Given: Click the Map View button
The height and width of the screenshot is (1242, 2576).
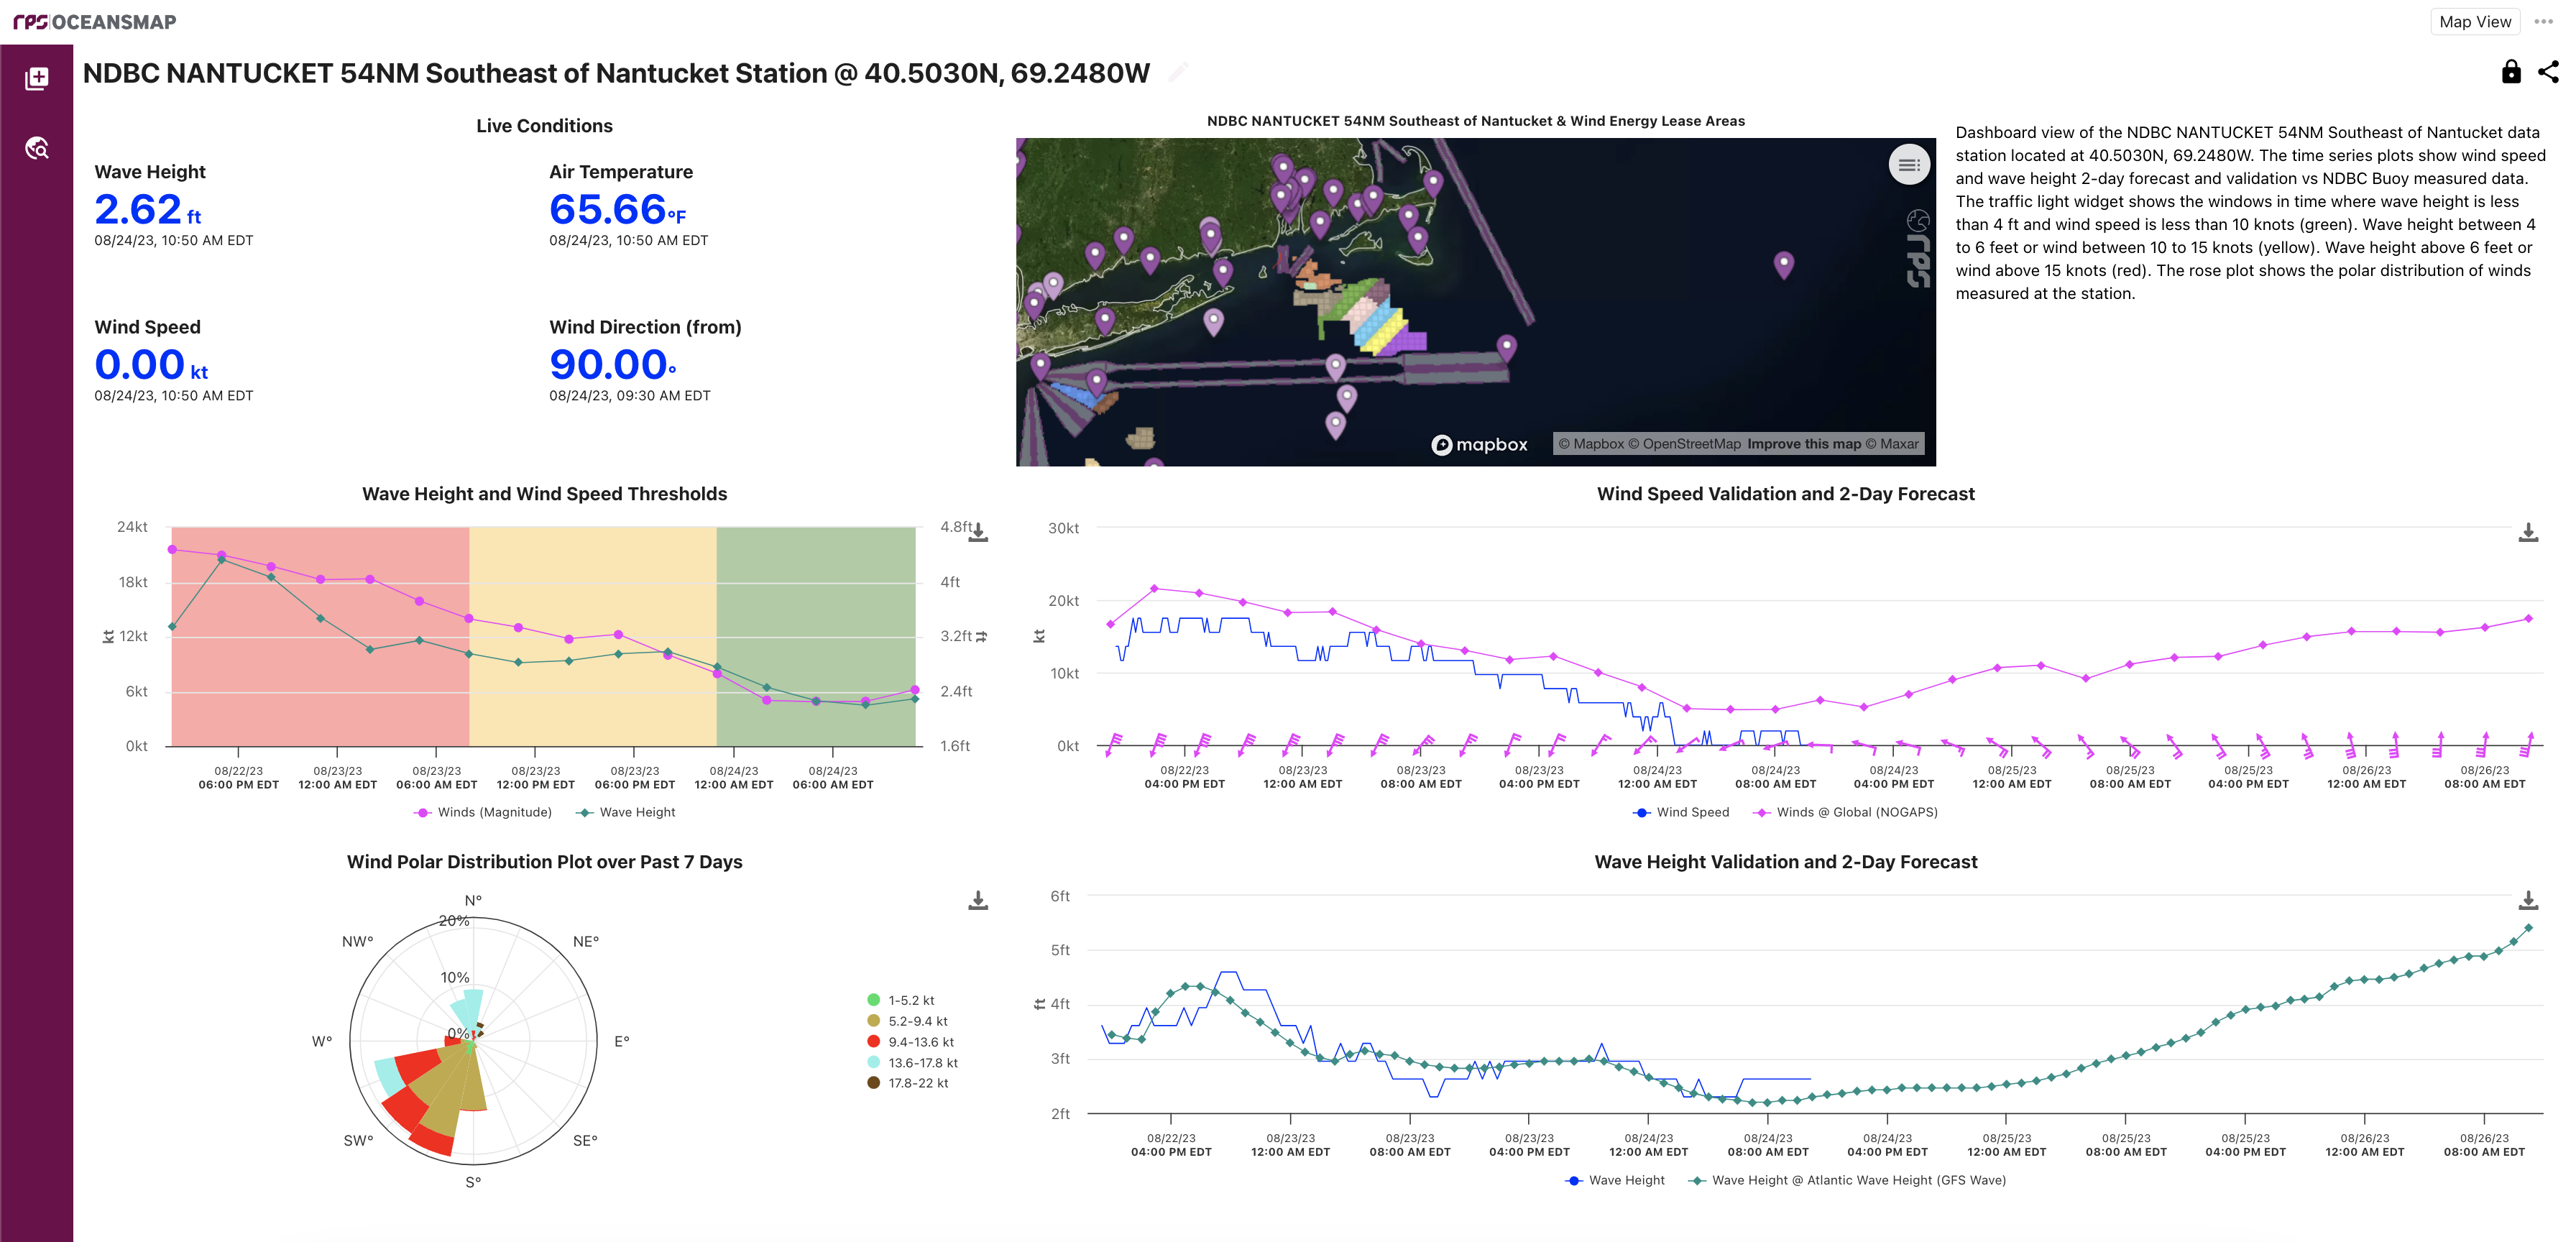Looking at the screenshot, I should 2474,21.
